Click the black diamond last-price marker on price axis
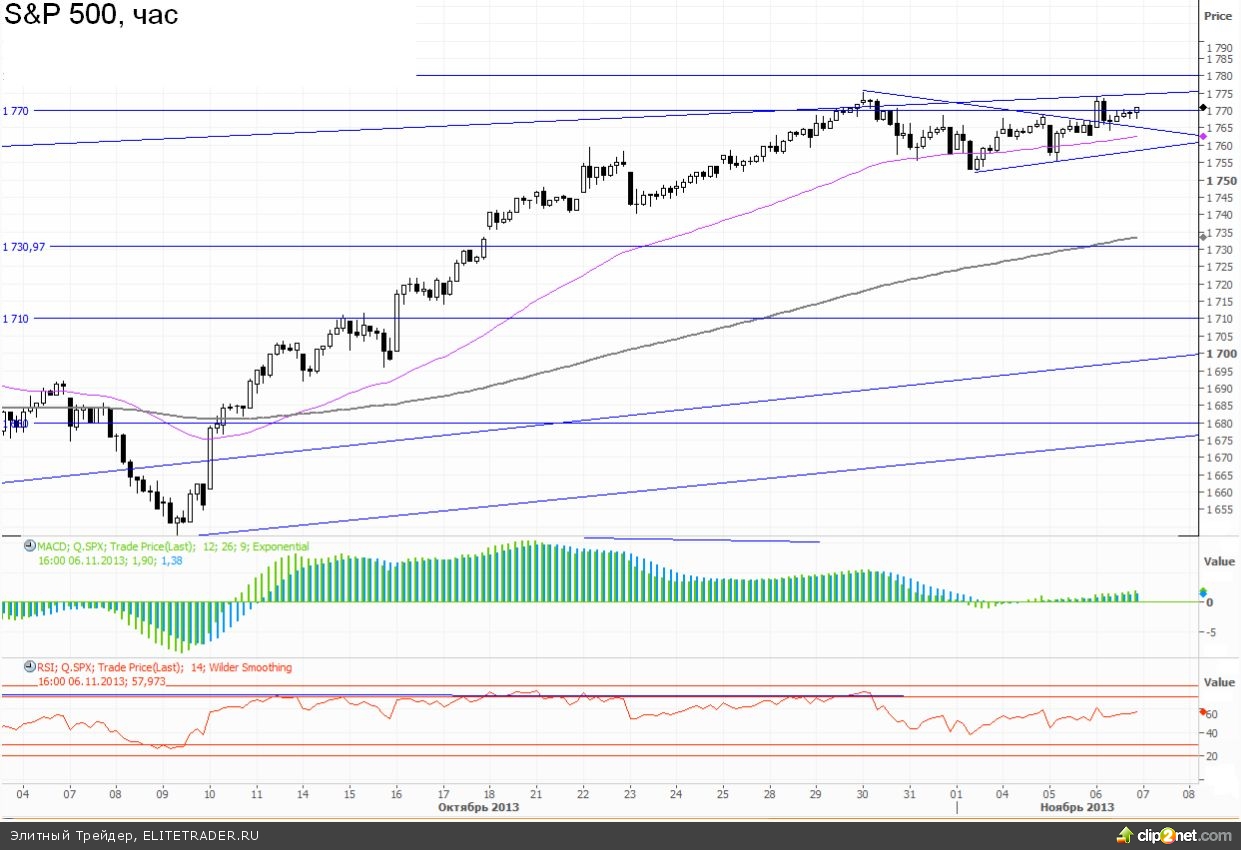 click(1203, 109)
